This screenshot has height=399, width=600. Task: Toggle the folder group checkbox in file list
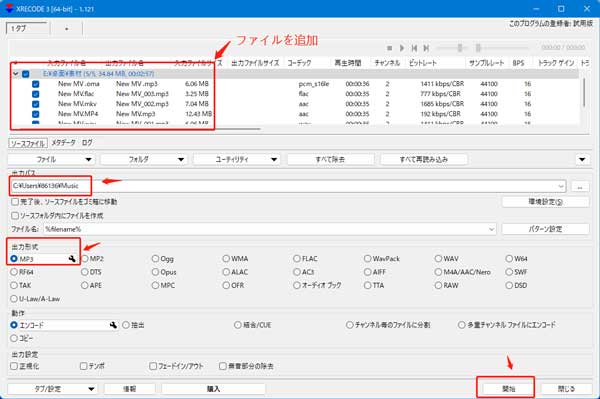26,74
